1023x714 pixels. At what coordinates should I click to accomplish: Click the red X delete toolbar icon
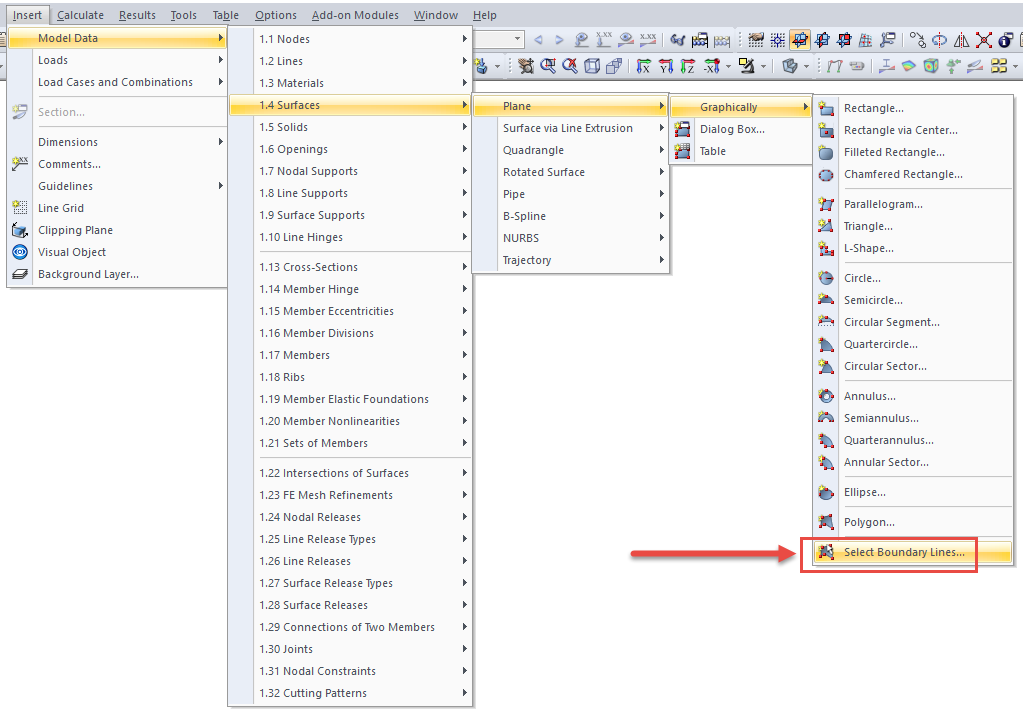[x=983, y=37]
